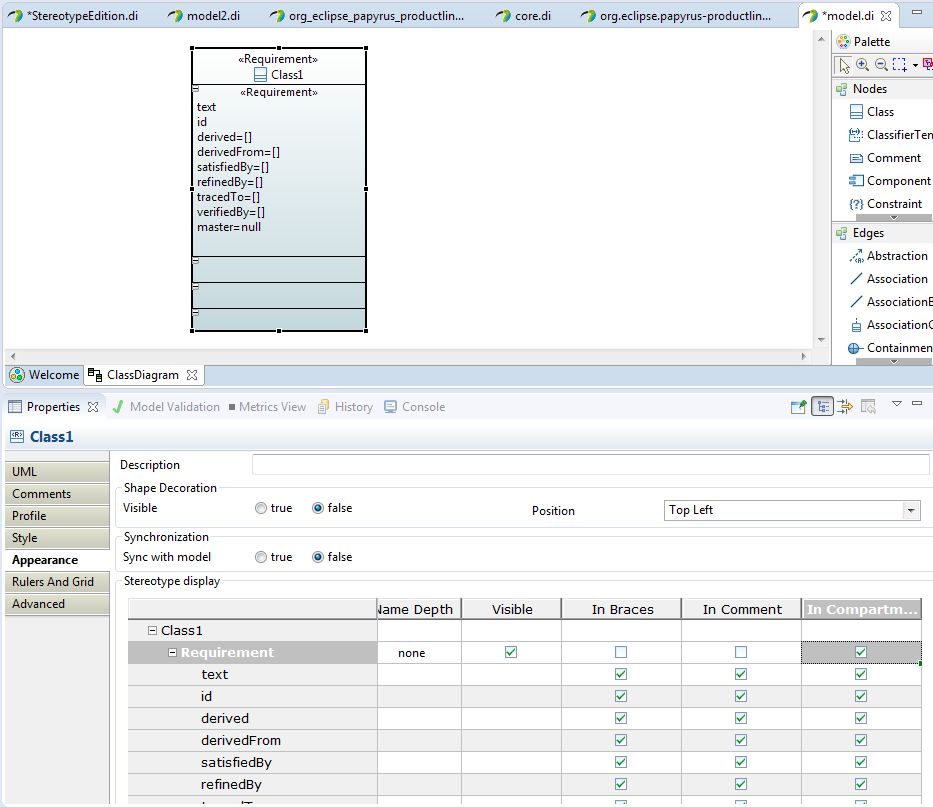Collapse the Edges palette drawer

[x=868, y=233]
